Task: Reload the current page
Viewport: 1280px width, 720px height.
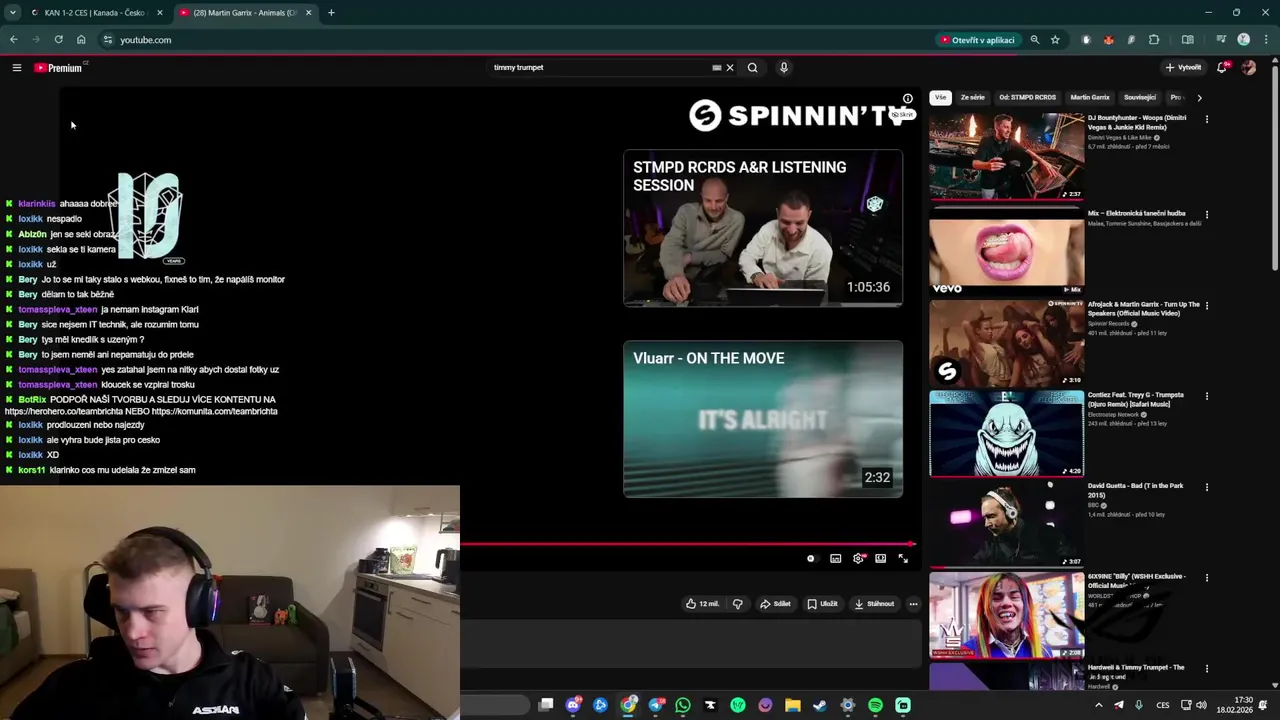Action: pos(58,40)
